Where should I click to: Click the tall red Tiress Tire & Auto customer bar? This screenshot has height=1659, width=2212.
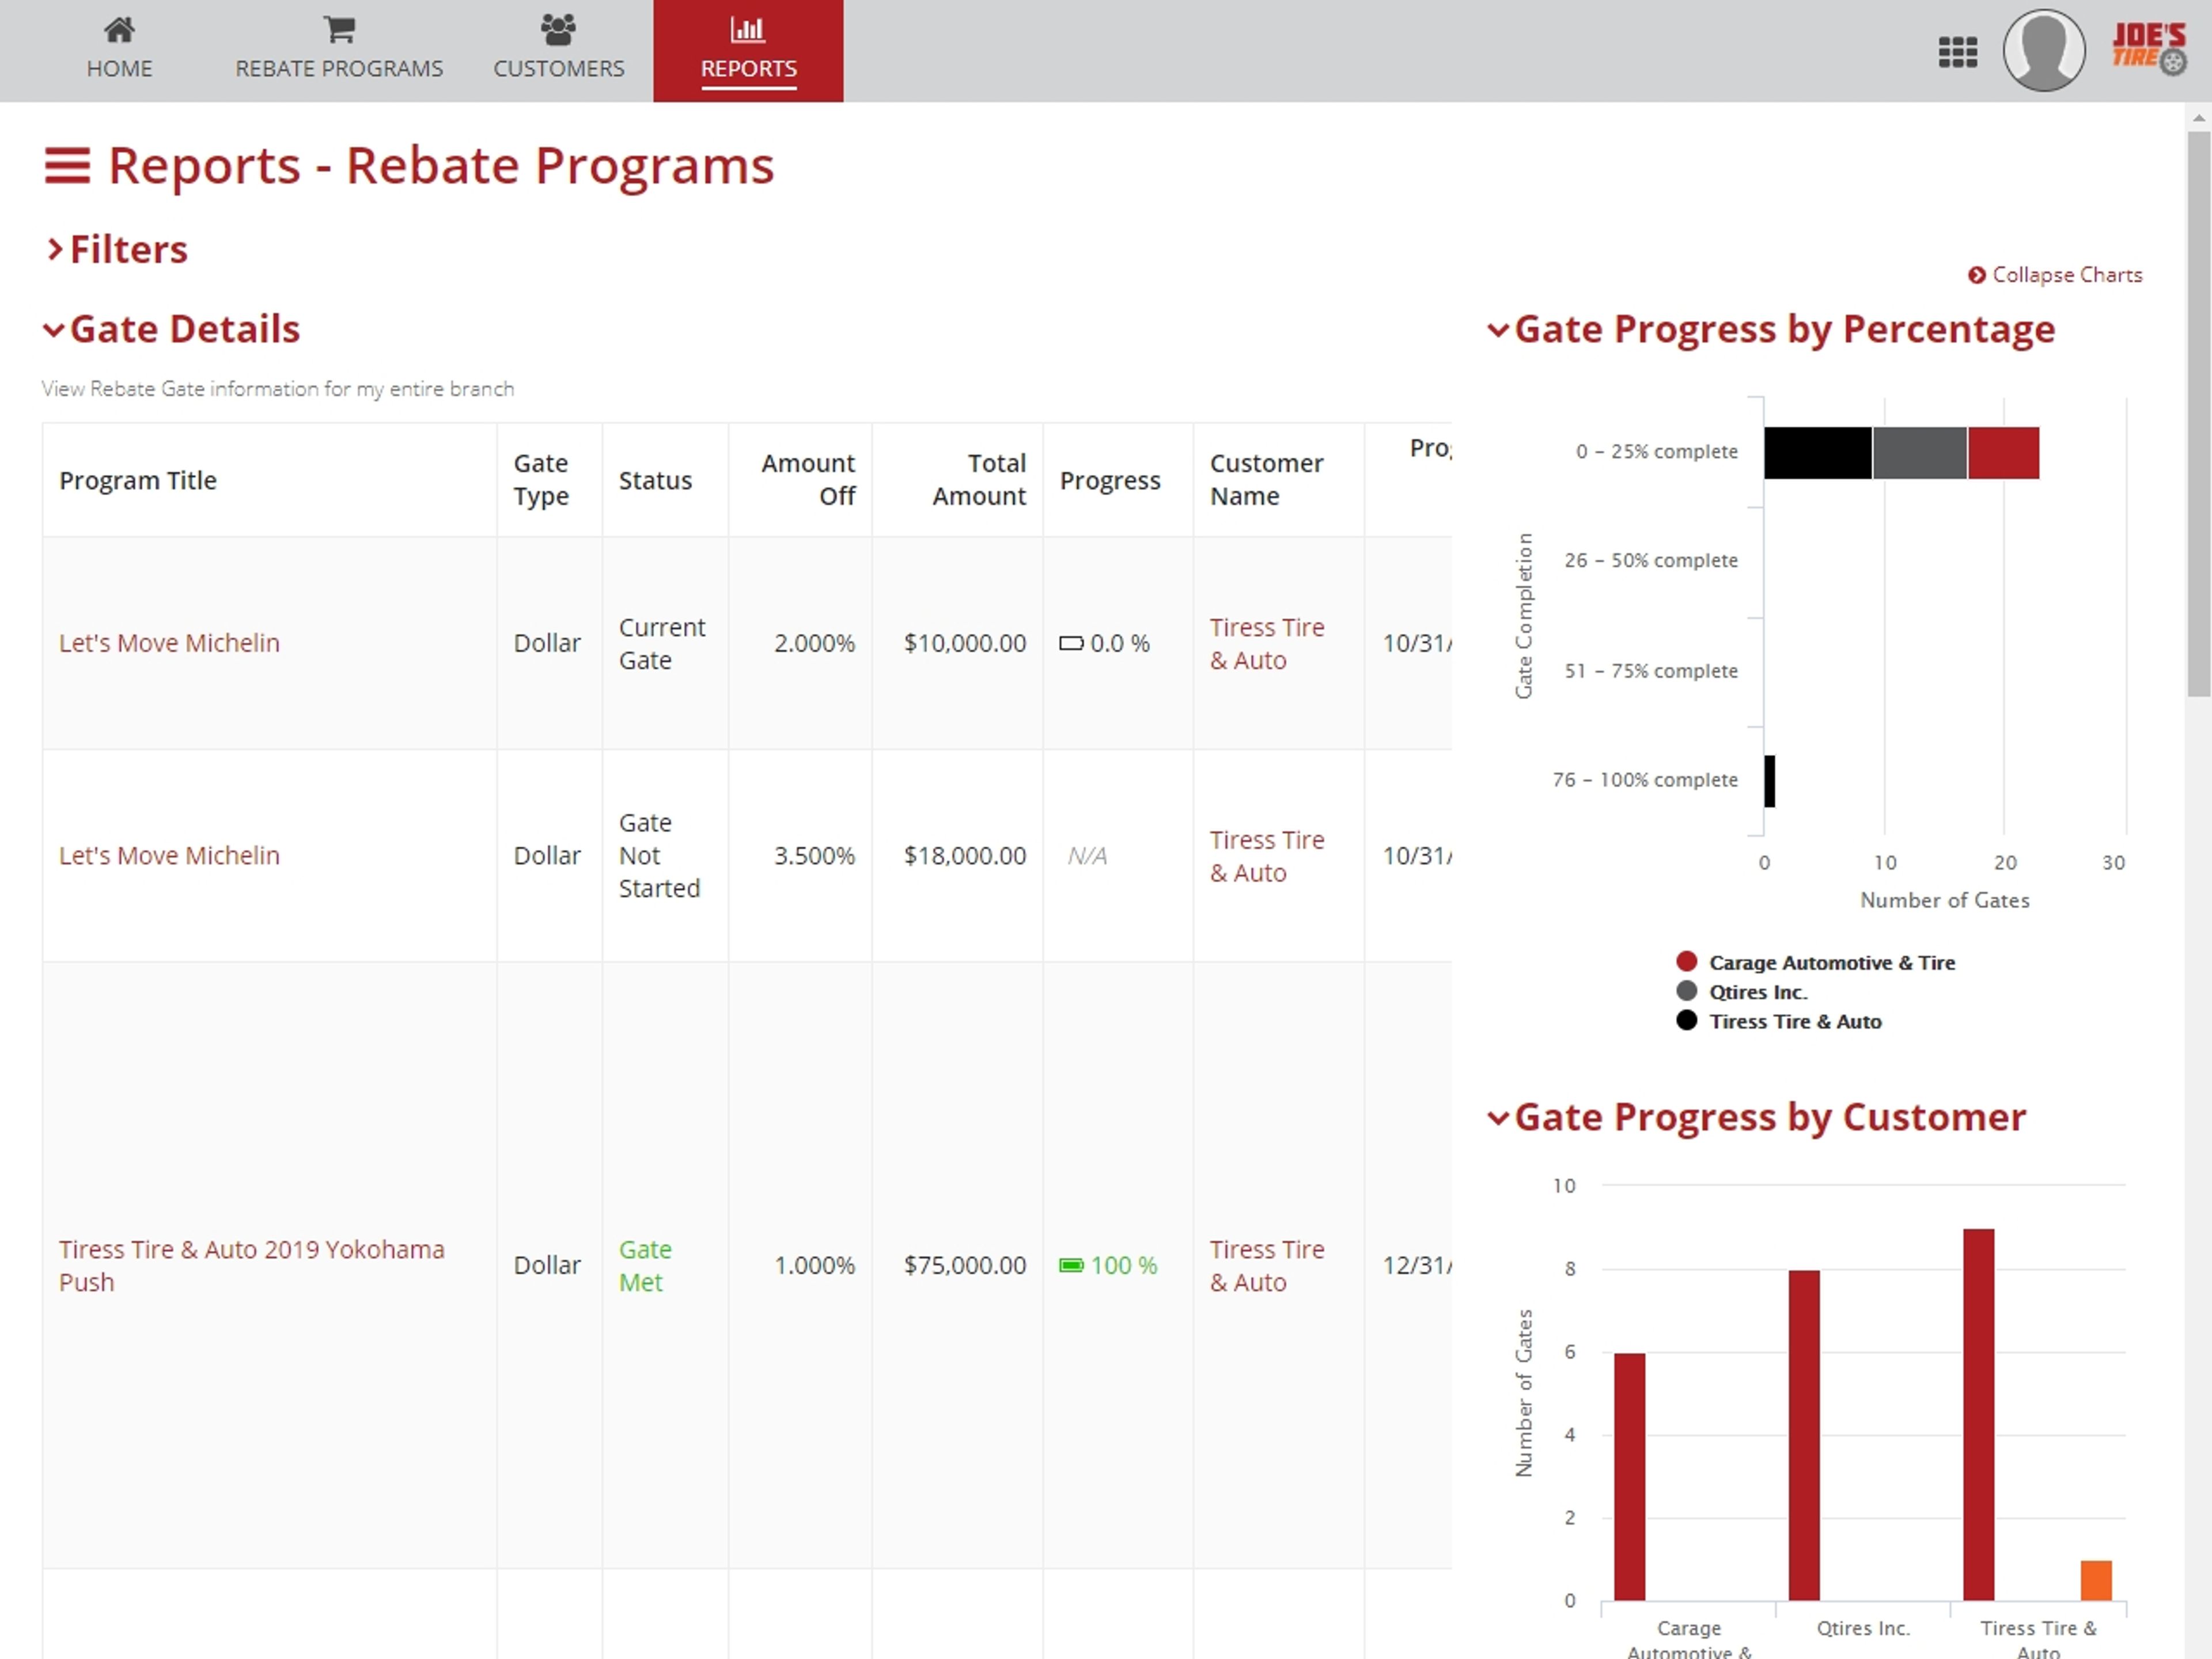(1978, 1414)
